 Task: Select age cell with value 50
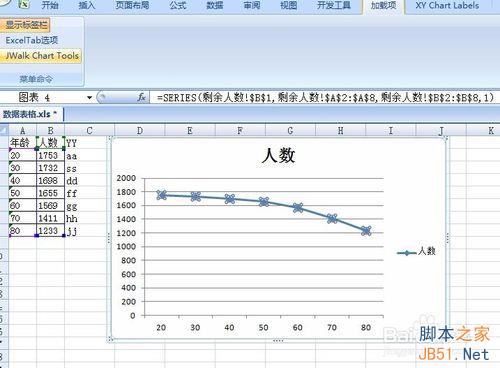[23, 193]
